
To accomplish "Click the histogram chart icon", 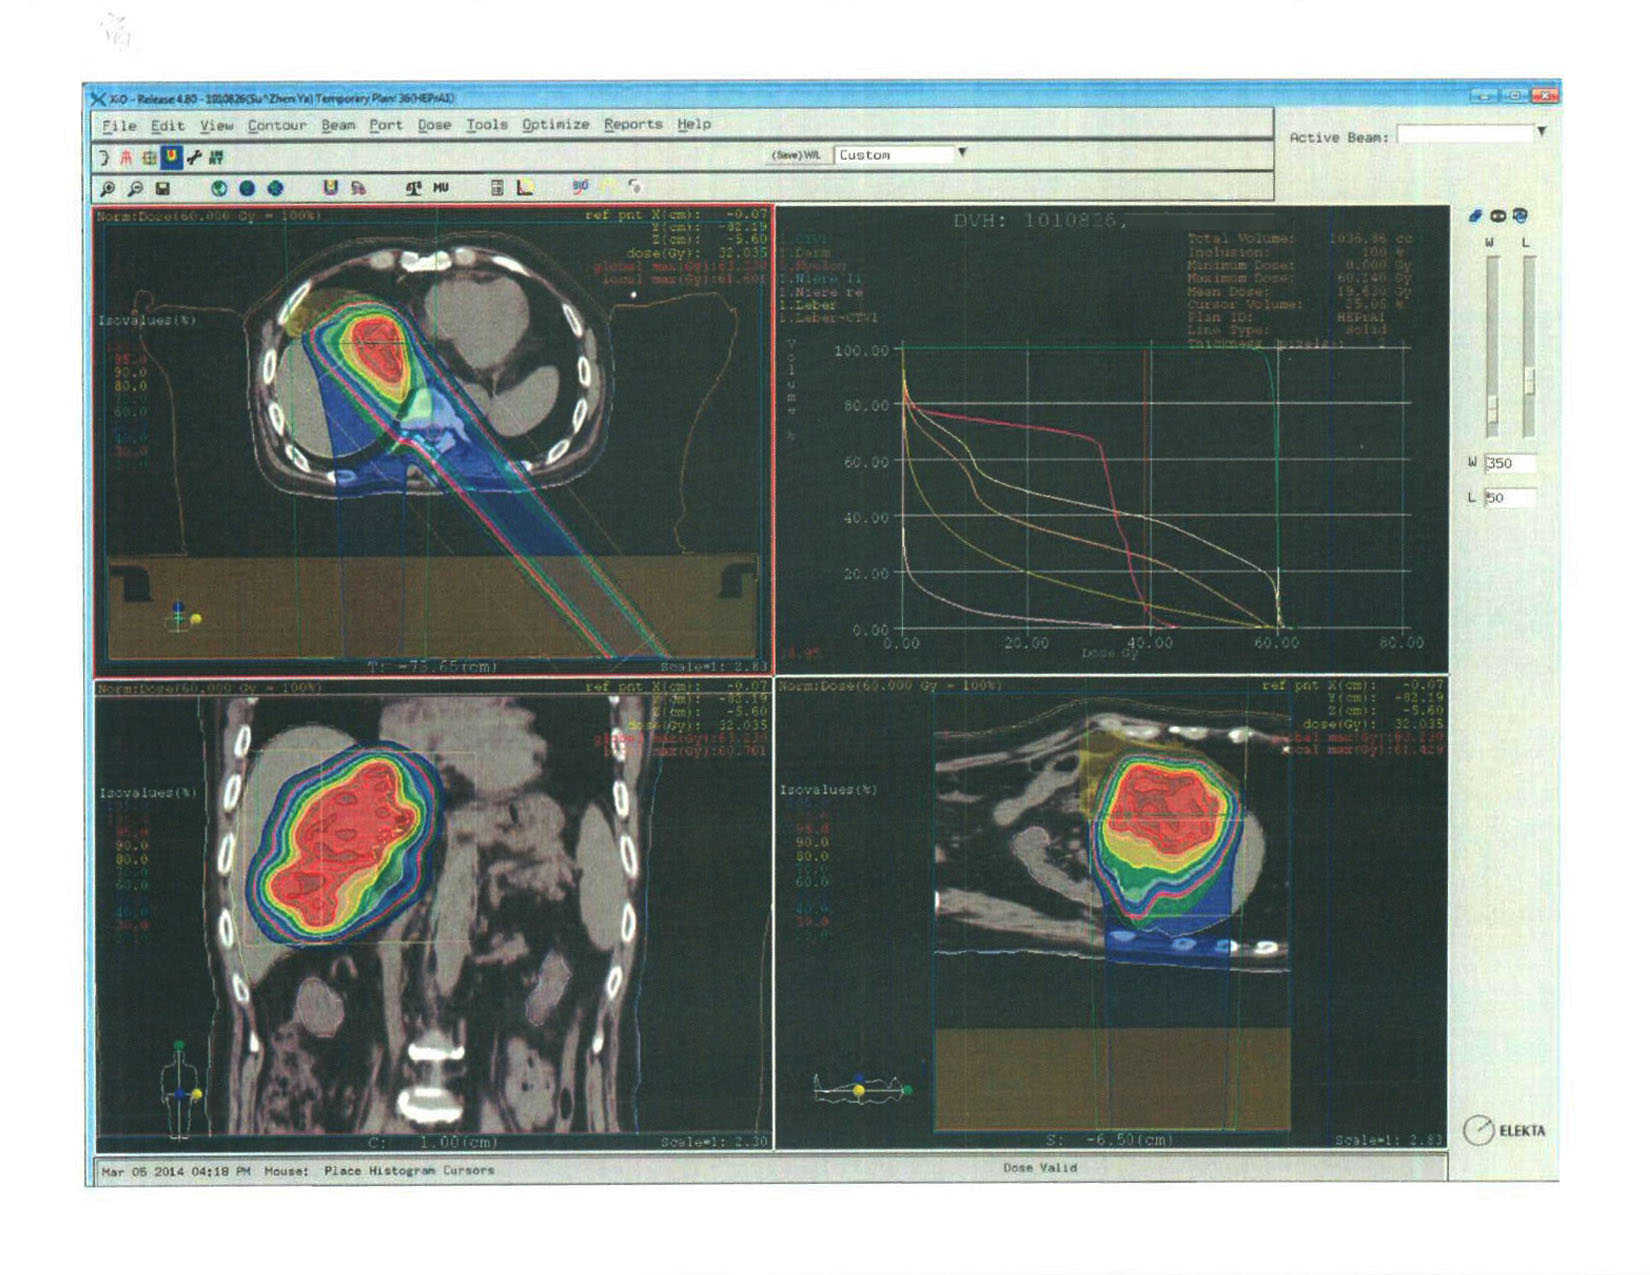I will [x=525, y=188].
